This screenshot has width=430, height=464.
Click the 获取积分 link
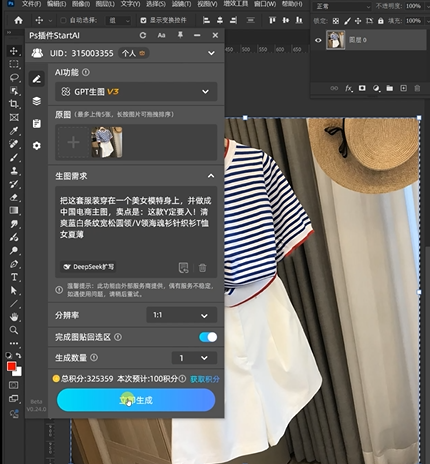tap(205, 379)
